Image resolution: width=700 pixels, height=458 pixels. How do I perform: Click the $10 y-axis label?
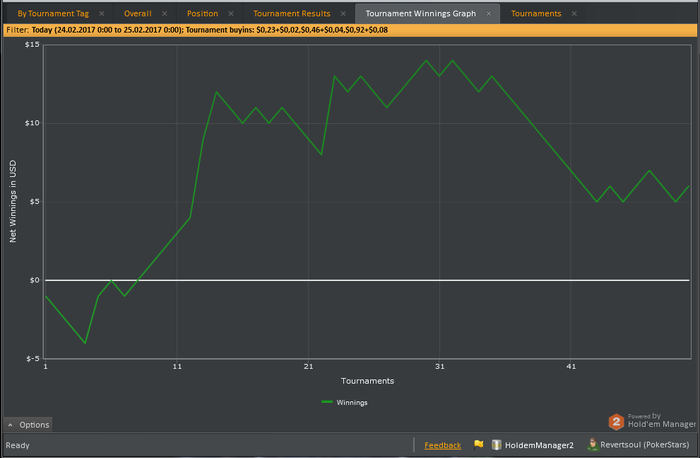click(x=32, y=123)
